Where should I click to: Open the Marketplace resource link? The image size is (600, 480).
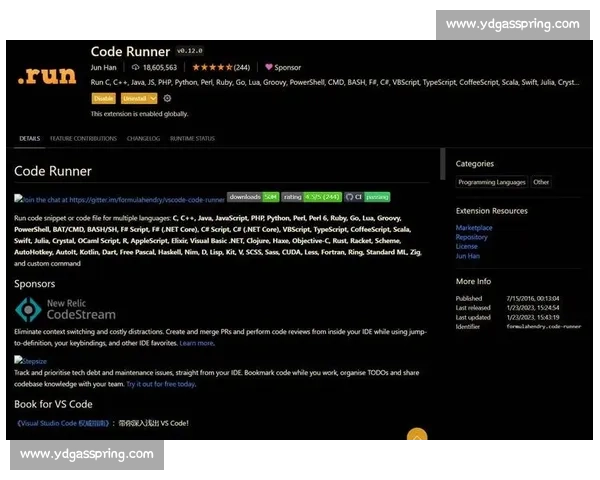click(474, 228)
